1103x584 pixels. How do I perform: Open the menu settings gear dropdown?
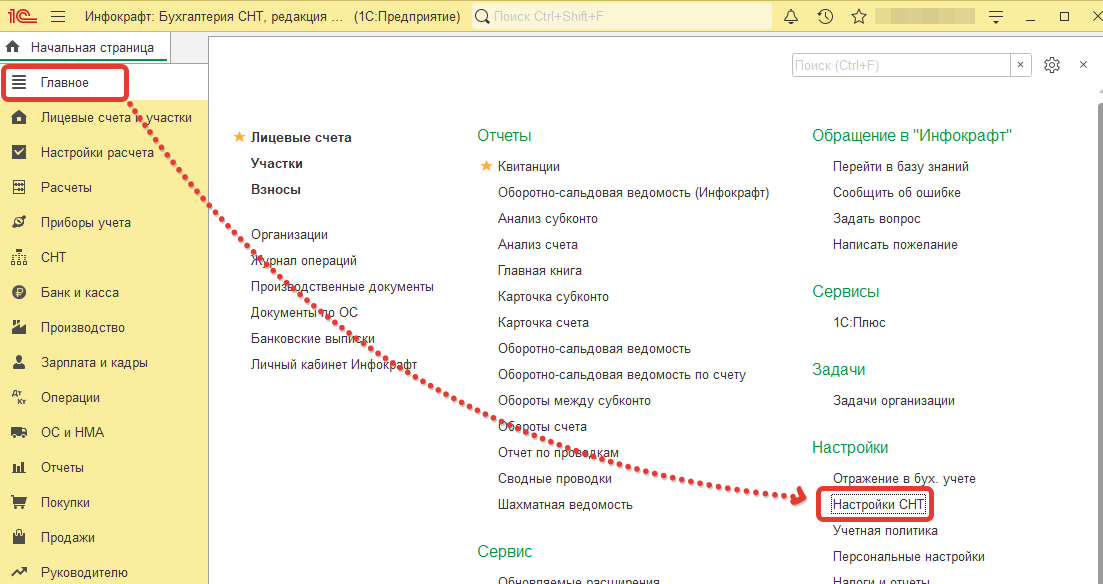[1052, 65]
